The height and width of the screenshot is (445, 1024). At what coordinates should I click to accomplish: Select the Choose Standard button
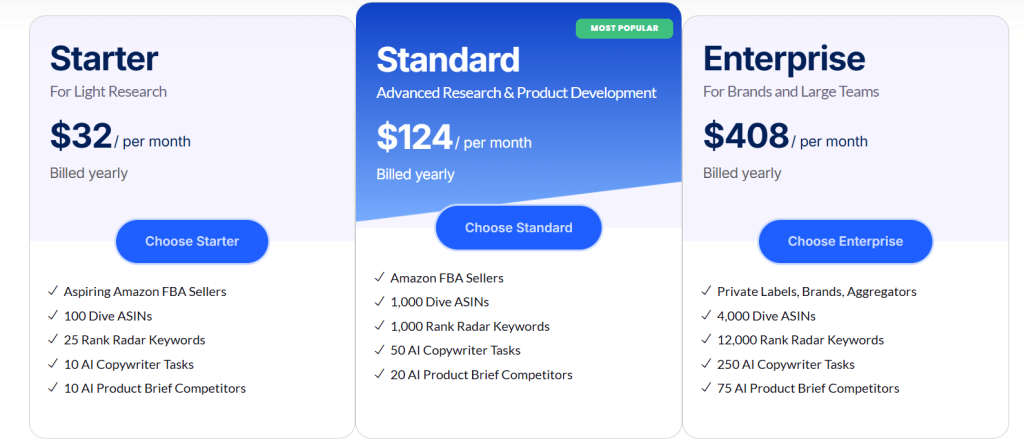click(519, 227)
